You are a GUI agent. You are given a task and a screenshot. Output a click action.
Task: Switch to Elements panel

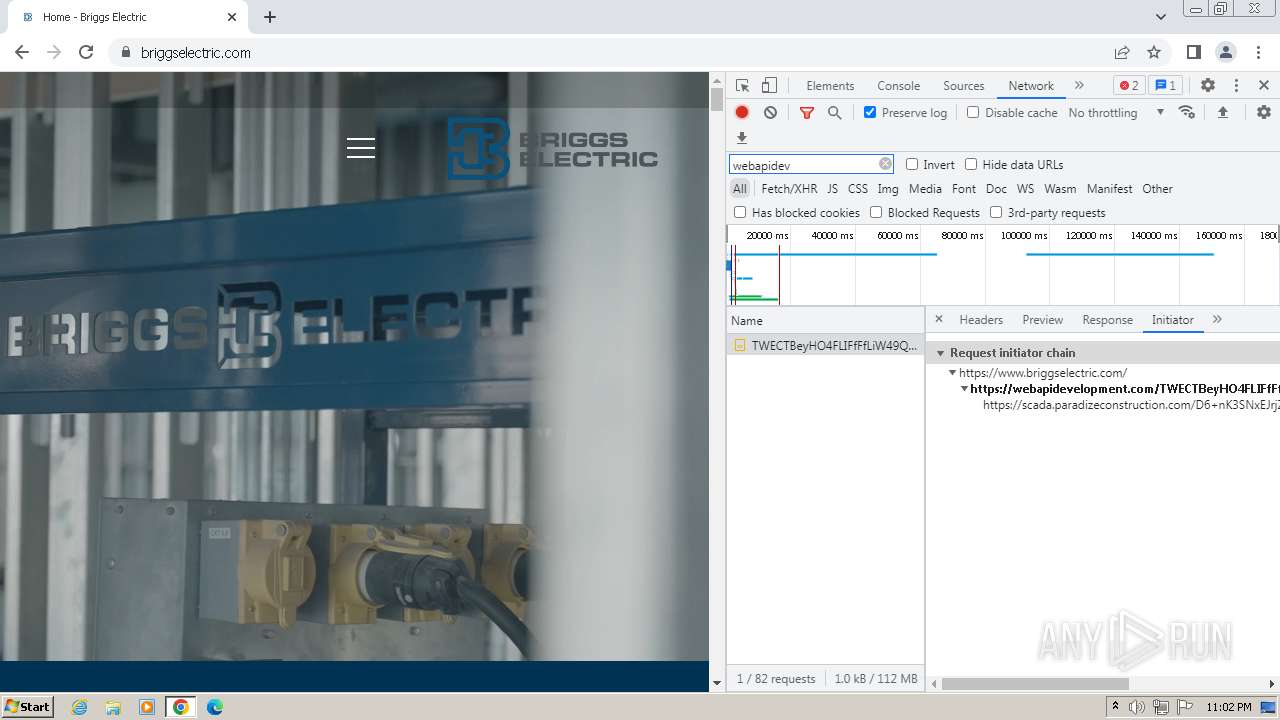[x=830, y=85]
